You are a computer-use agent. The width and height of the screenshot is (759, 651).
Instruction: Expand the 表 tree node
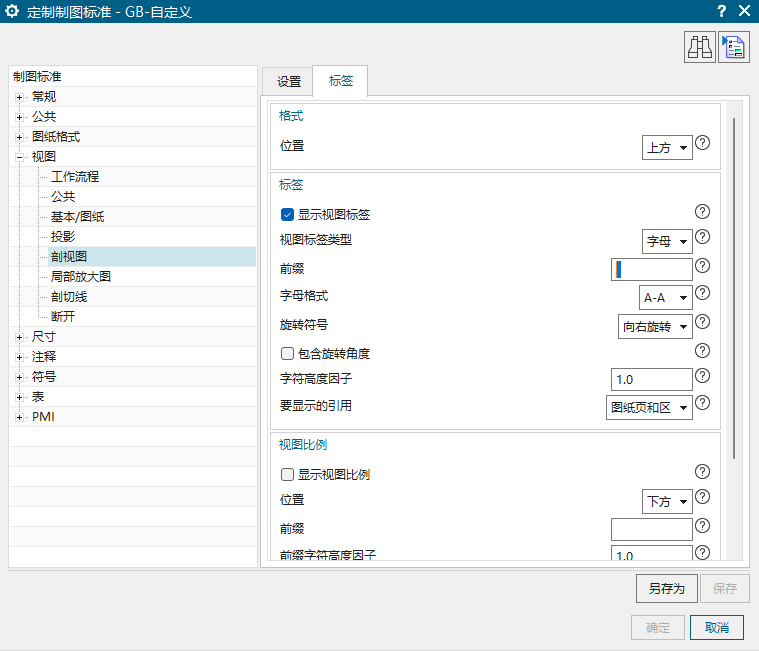[x=19, y=397]
